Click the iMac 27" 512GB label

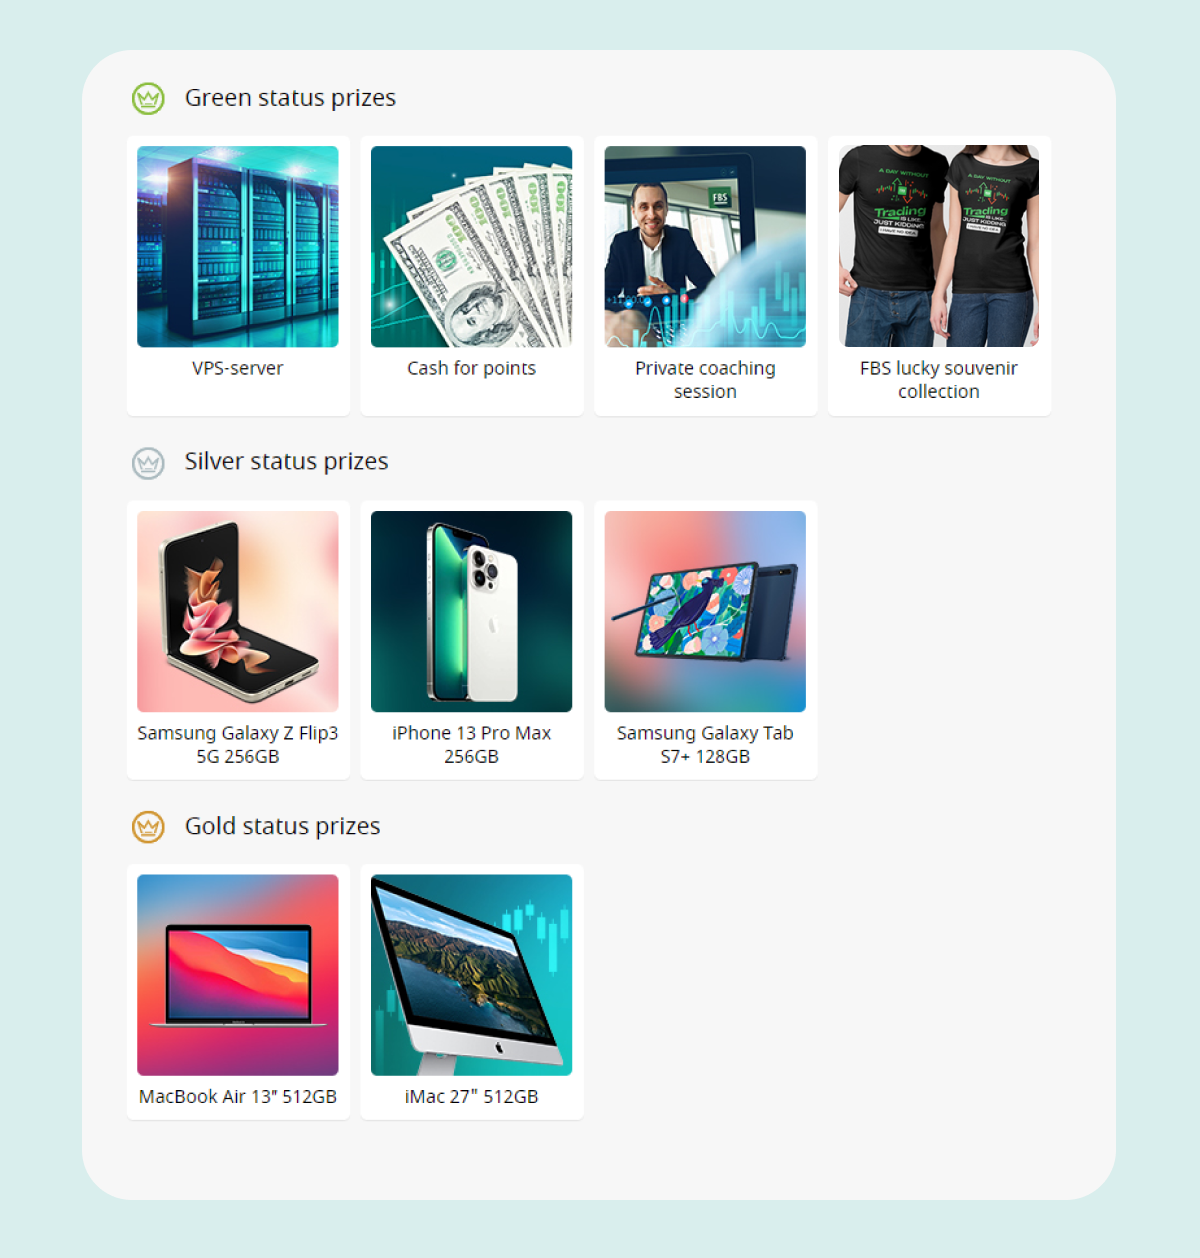(x=472, y=1097)
